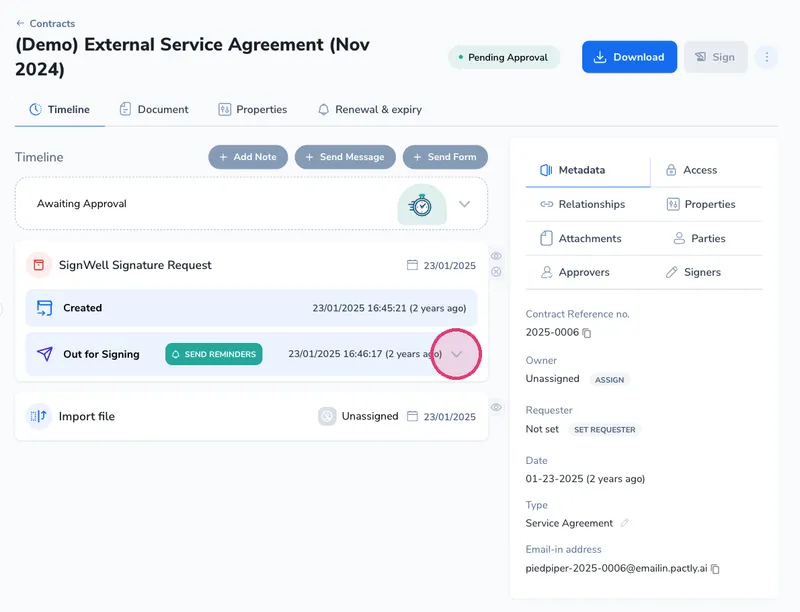The image size is (800, 612).
Task: Expand the Out for Signing row chevron
Action: 457,354
